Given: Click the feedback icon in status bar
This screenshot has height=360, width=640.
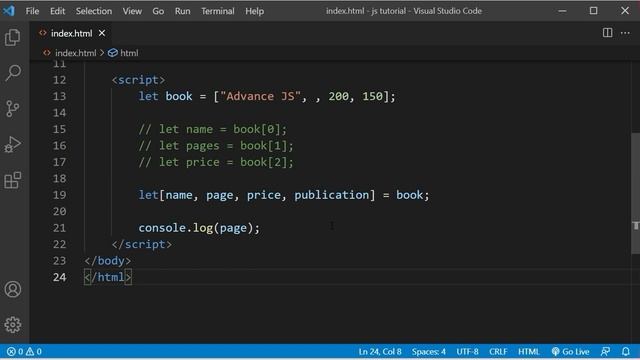Looking at the screenshot, I should coord(605,351).
